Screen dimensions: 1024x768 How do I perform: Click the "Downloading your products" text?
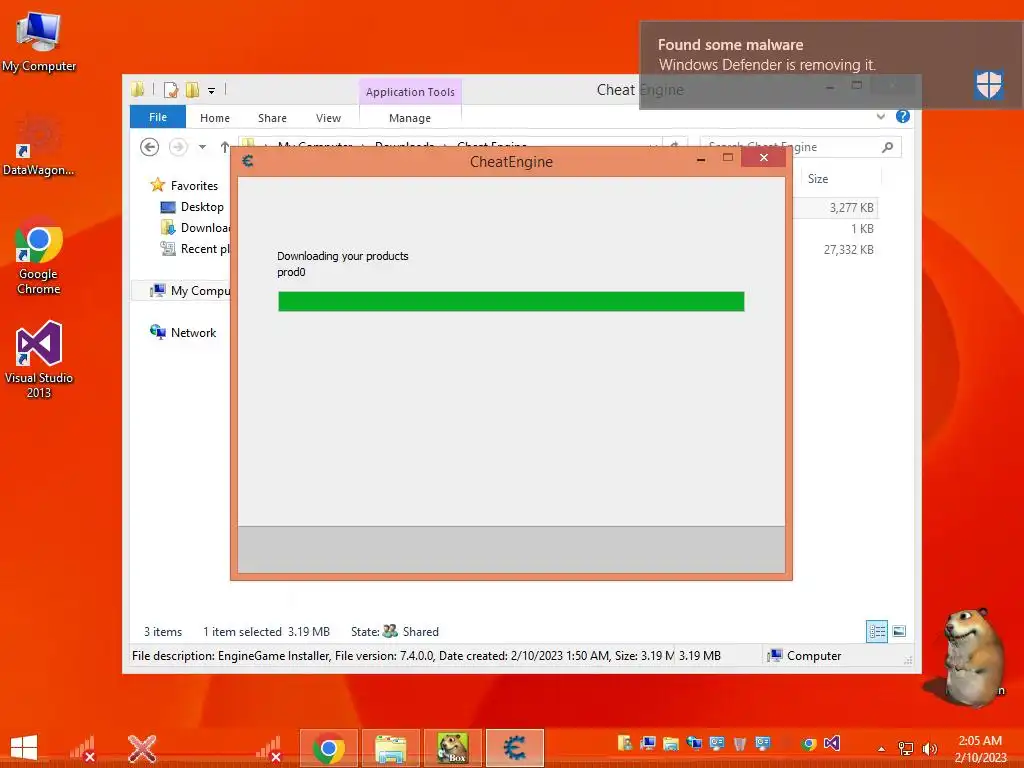click(x=343, y=256)
